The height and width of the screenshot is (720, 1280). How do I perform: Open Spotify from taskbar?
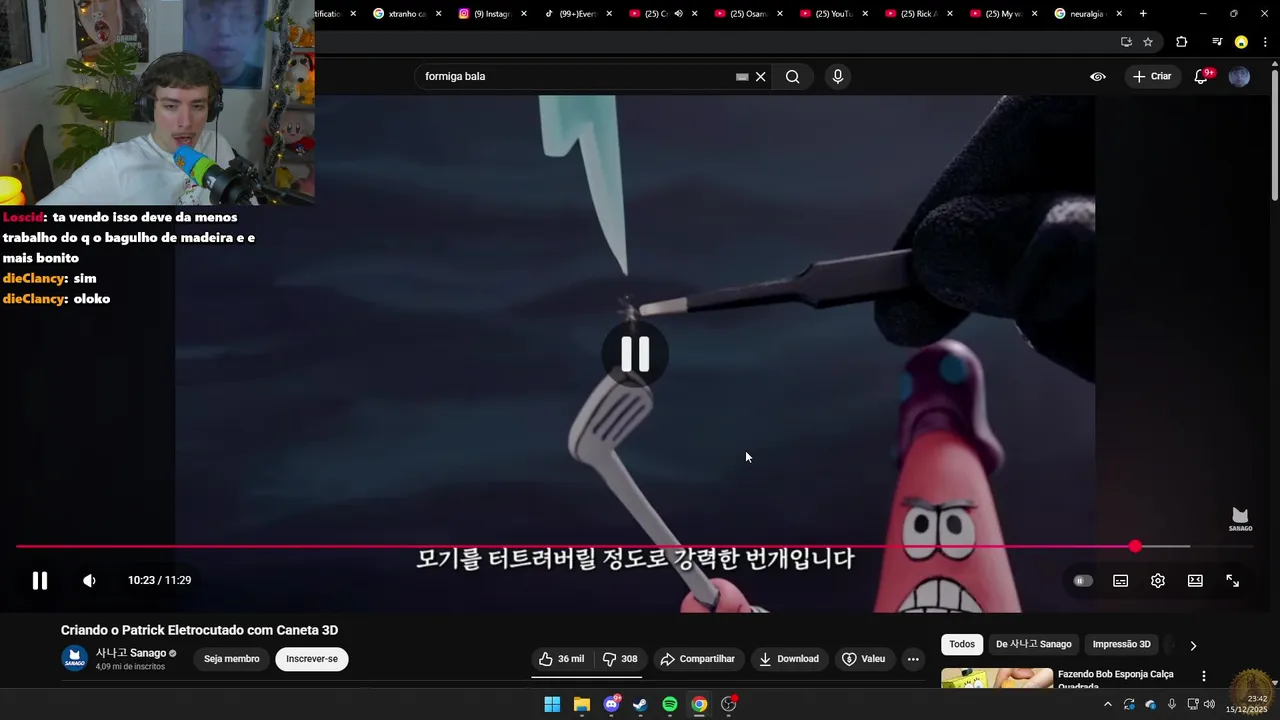tap(670, 705)
